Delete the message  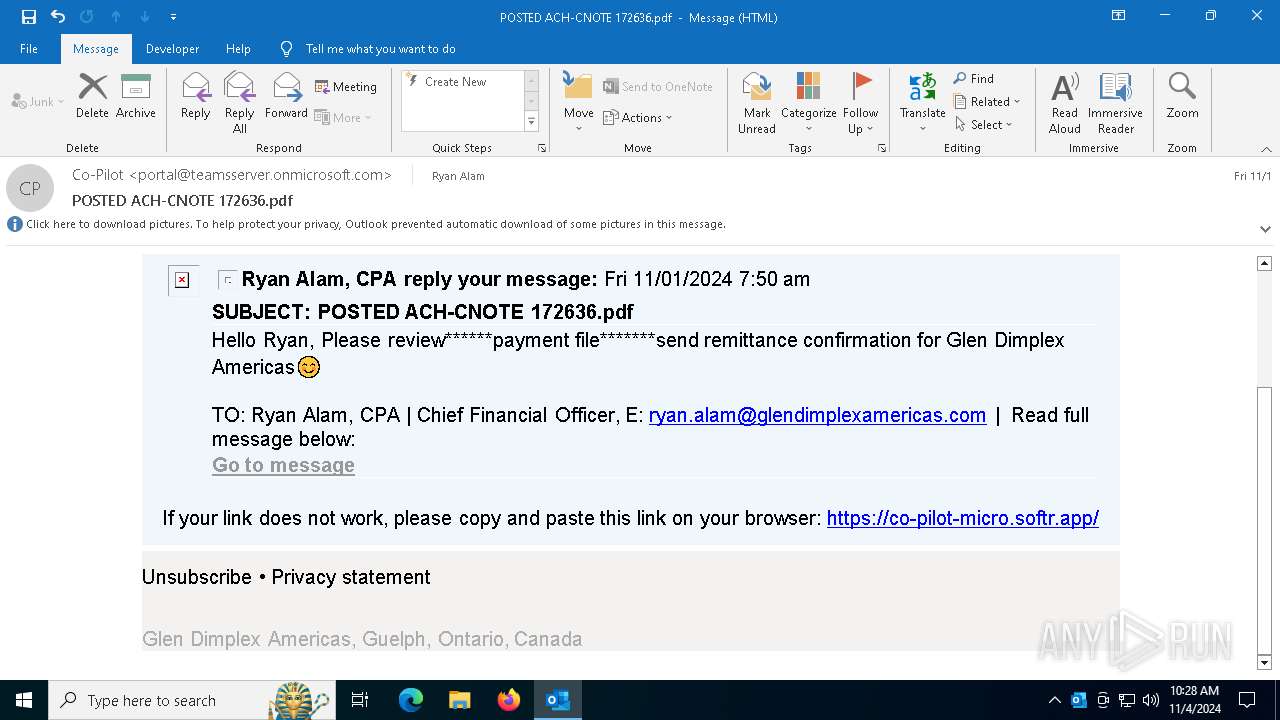(92, 96)
